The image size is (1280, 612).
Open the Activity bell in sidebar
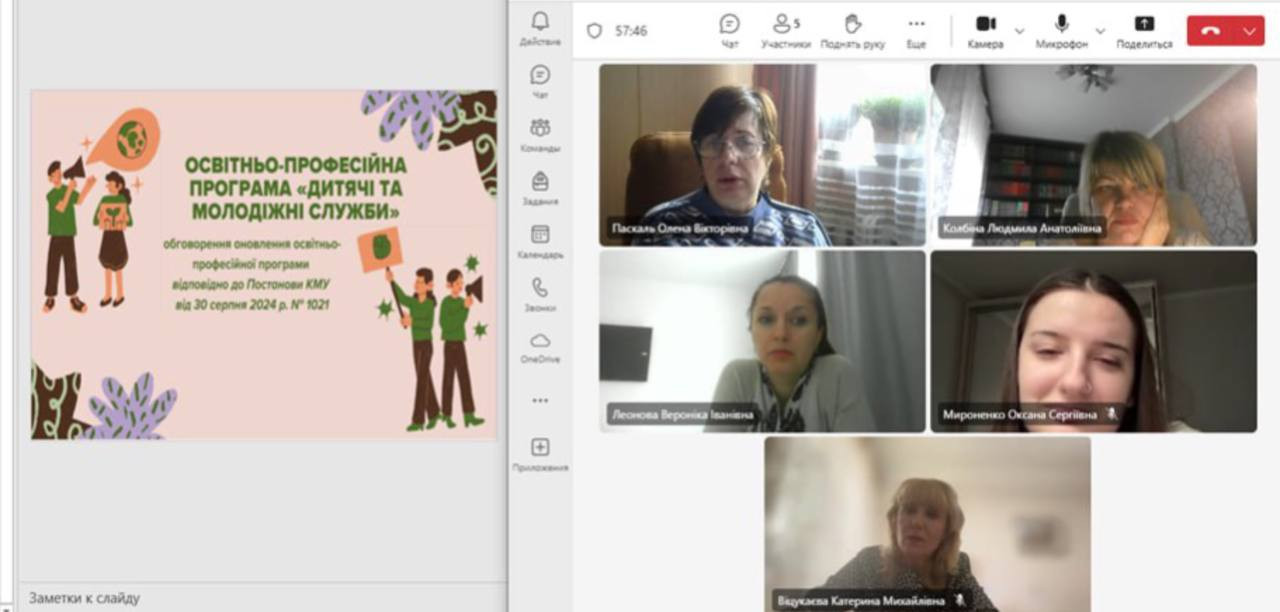tap(540, 27)
